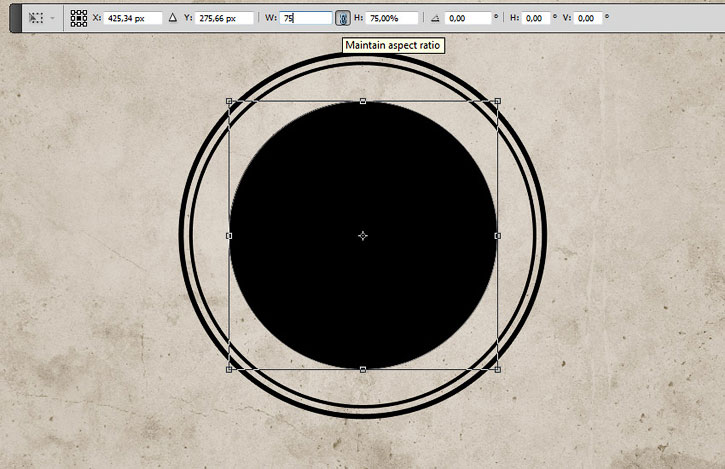Screen dimensions: 725x469
Task: Click the middle-right transform side handle
Action: (x=498, y=236)
